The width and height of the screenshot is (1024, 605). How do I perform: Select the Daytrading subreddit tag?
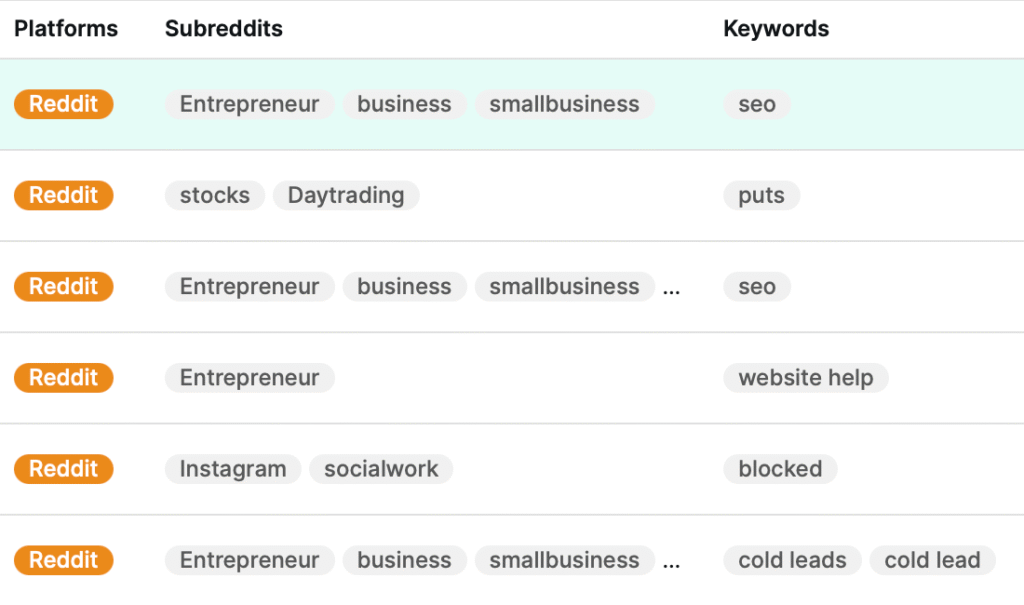pyautogui.click(x=346, y=195)
